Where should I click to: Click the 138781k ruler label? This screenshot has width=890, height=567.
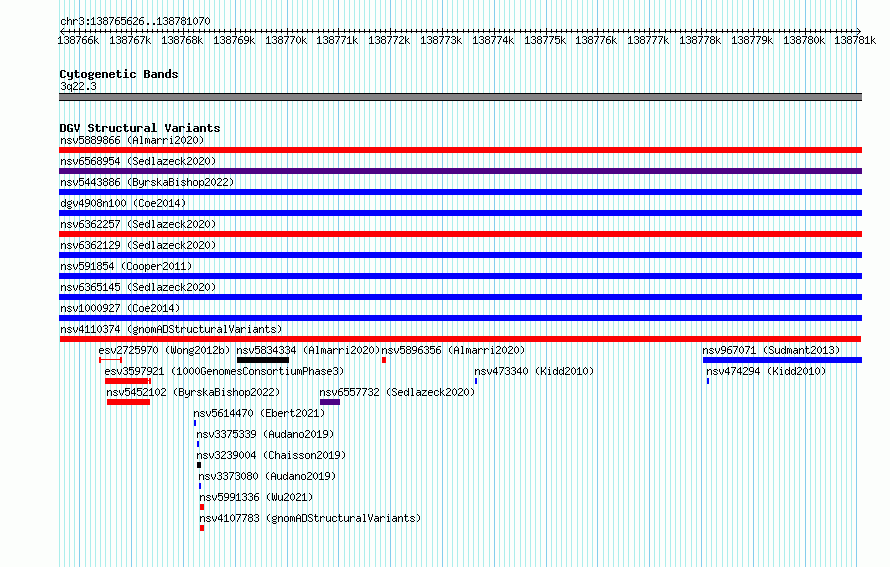(855, 40)
